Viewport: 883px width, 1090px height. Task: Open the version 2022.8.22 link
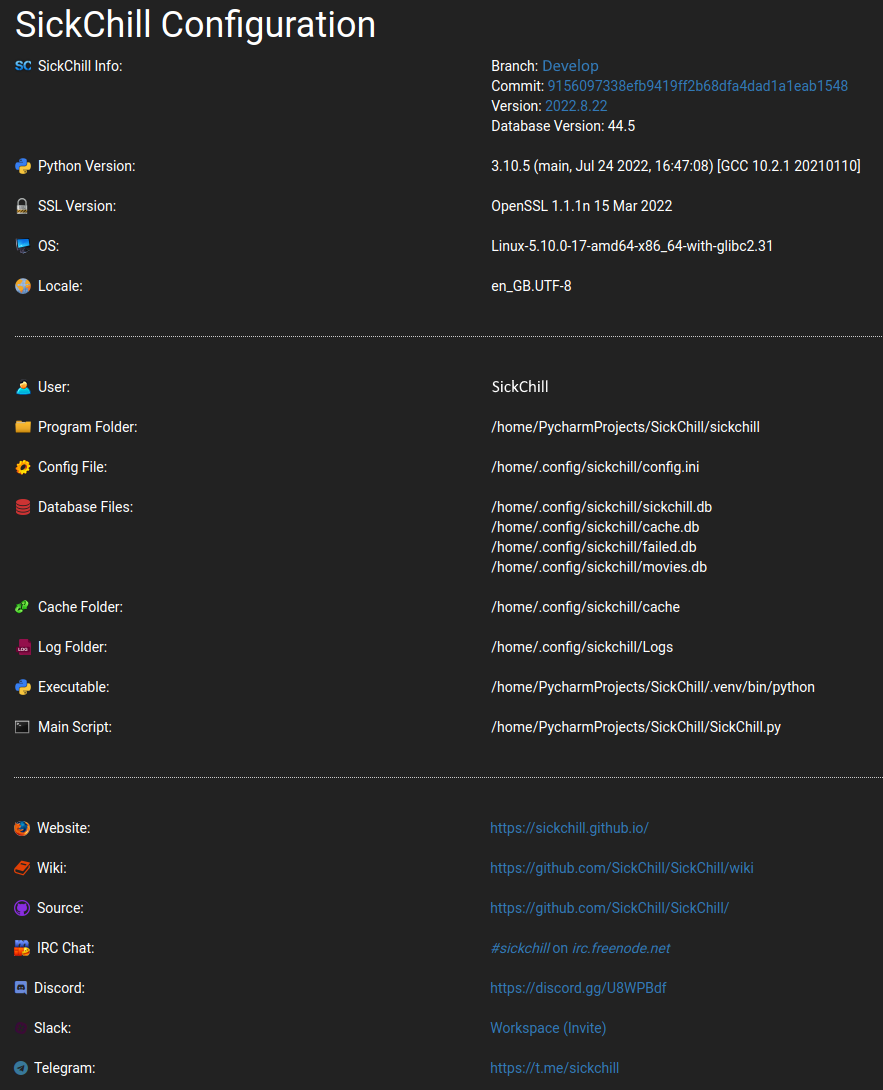coord(576,106)
